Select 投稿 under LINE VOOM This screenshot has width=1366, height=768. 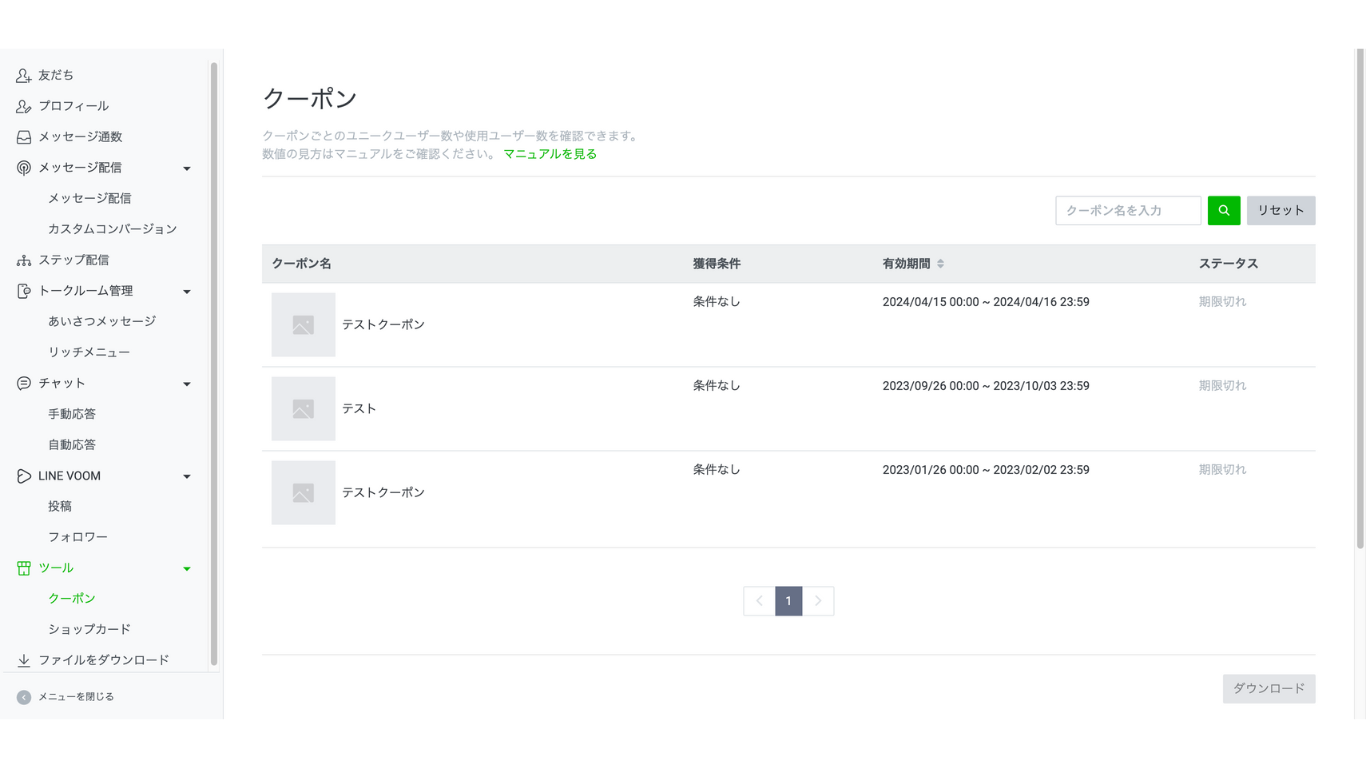(60, 506)
